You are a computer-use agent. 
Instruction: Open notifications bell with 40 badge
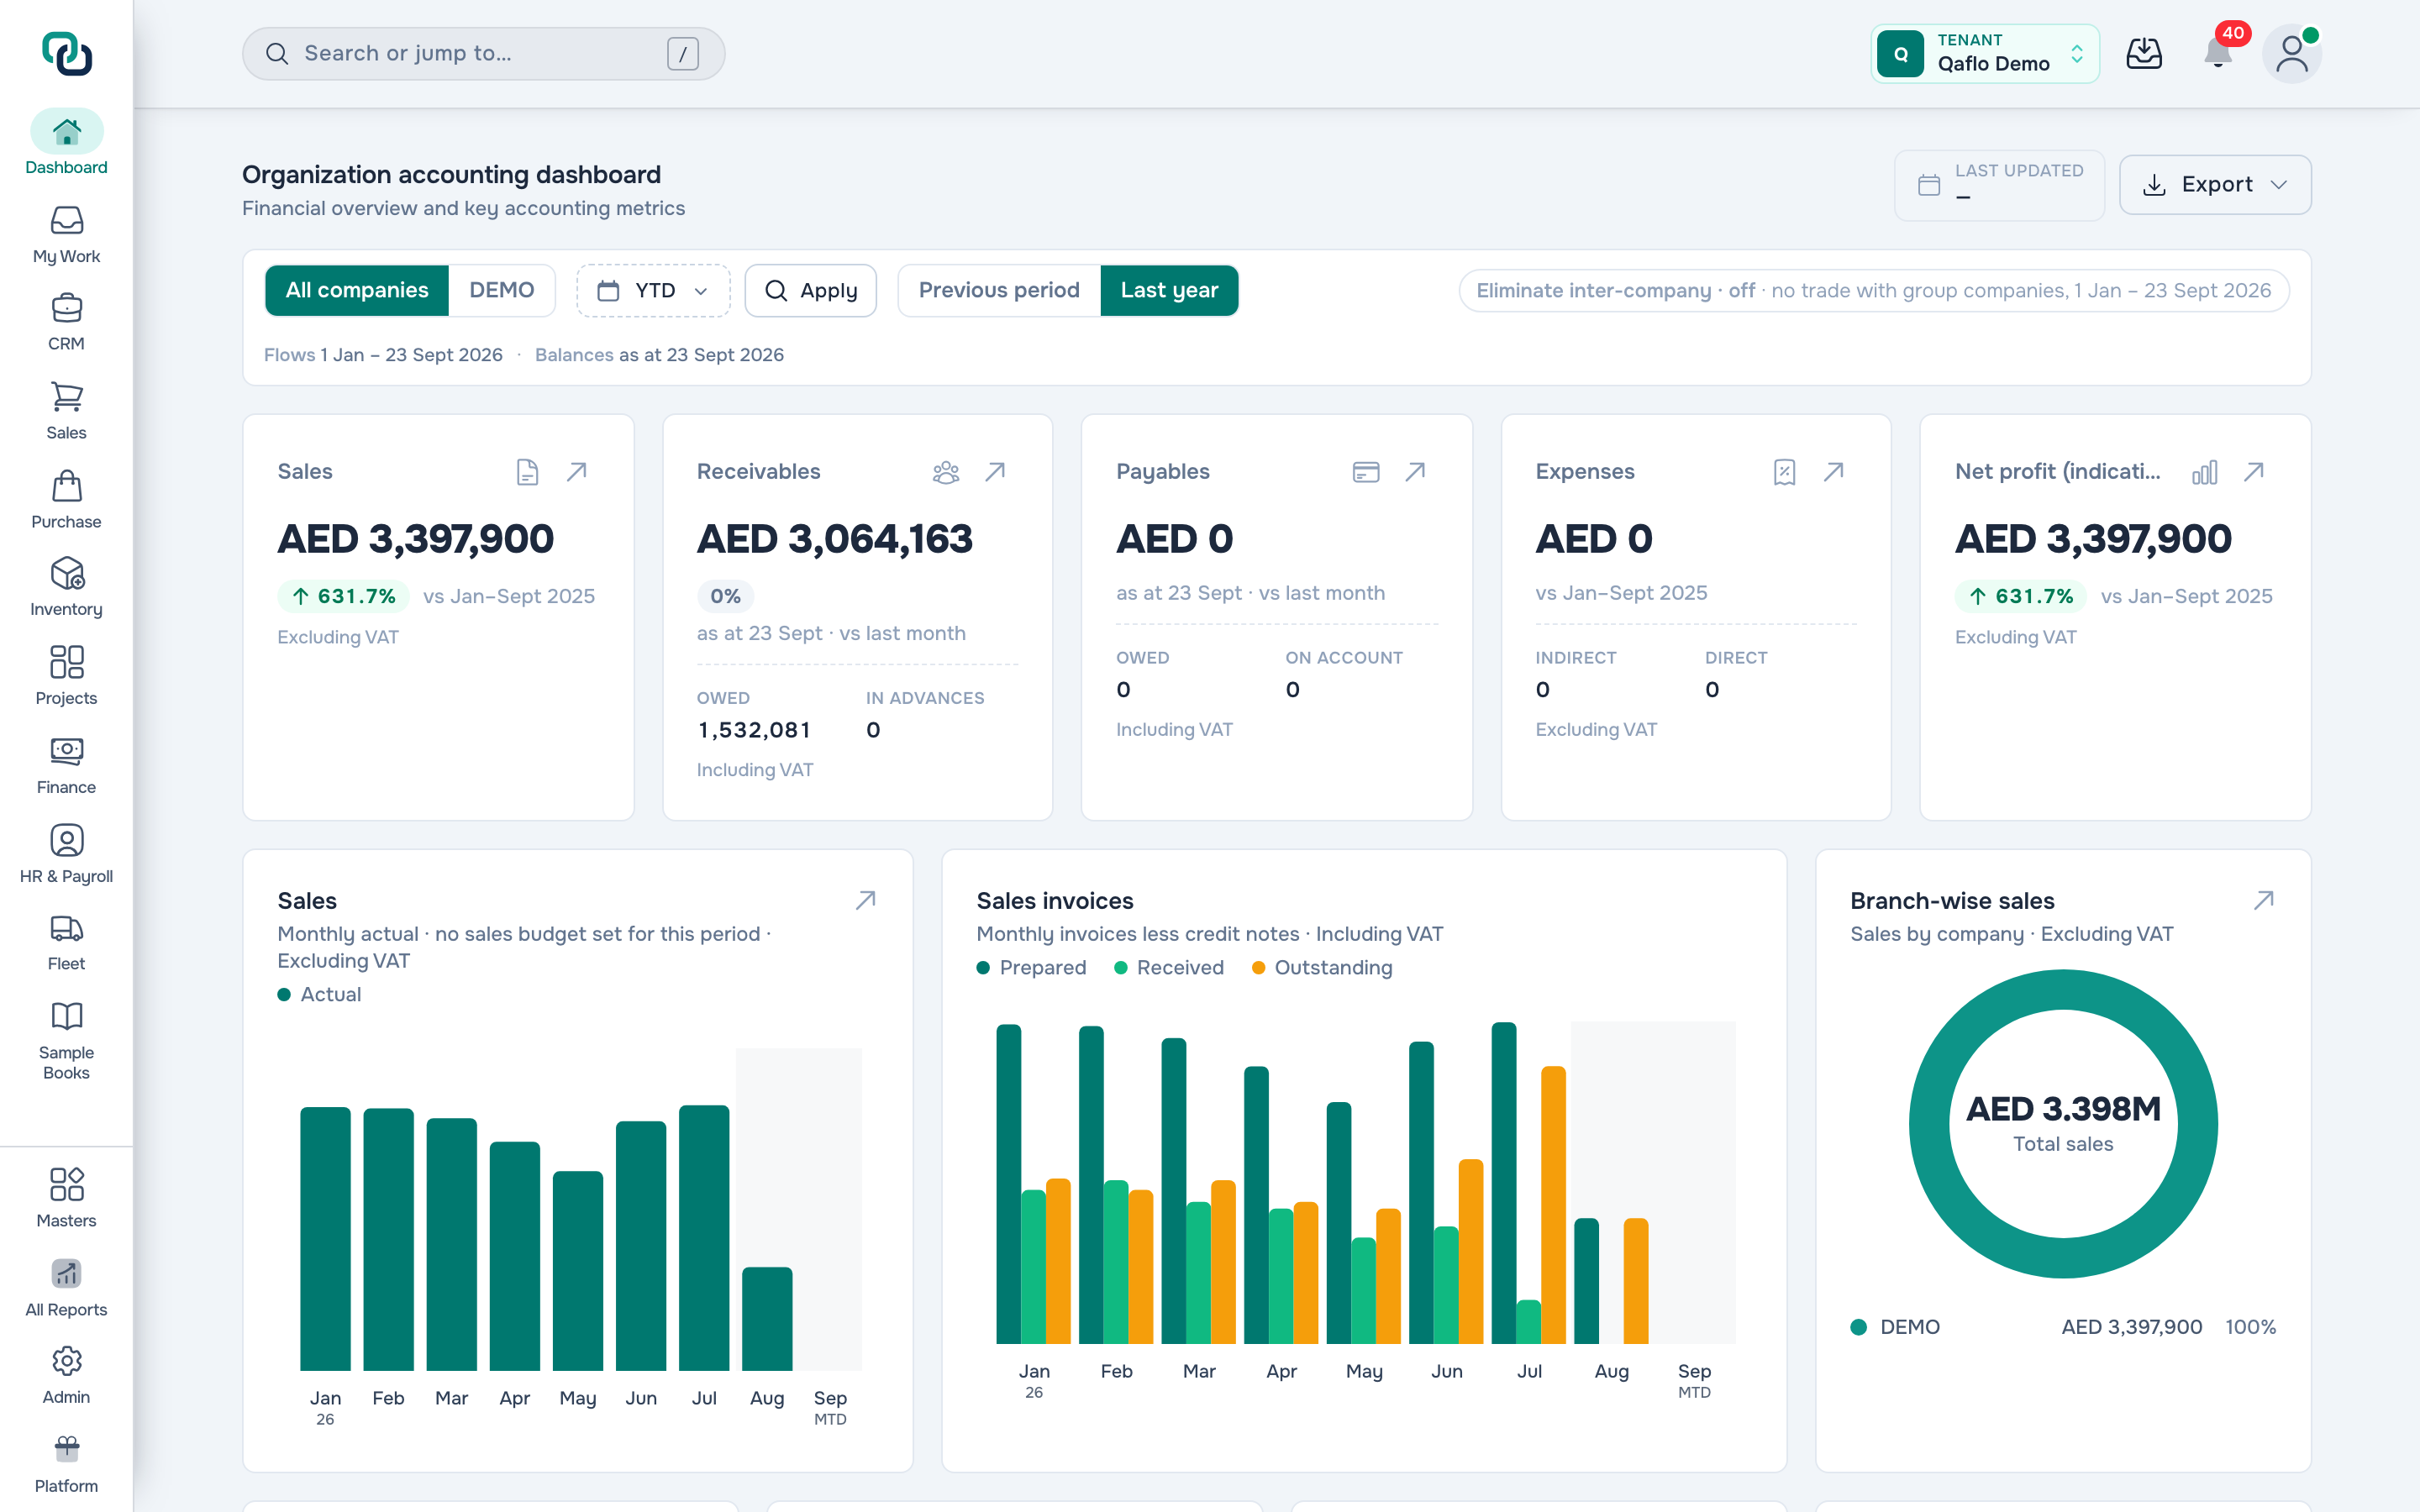(2218, 53)
